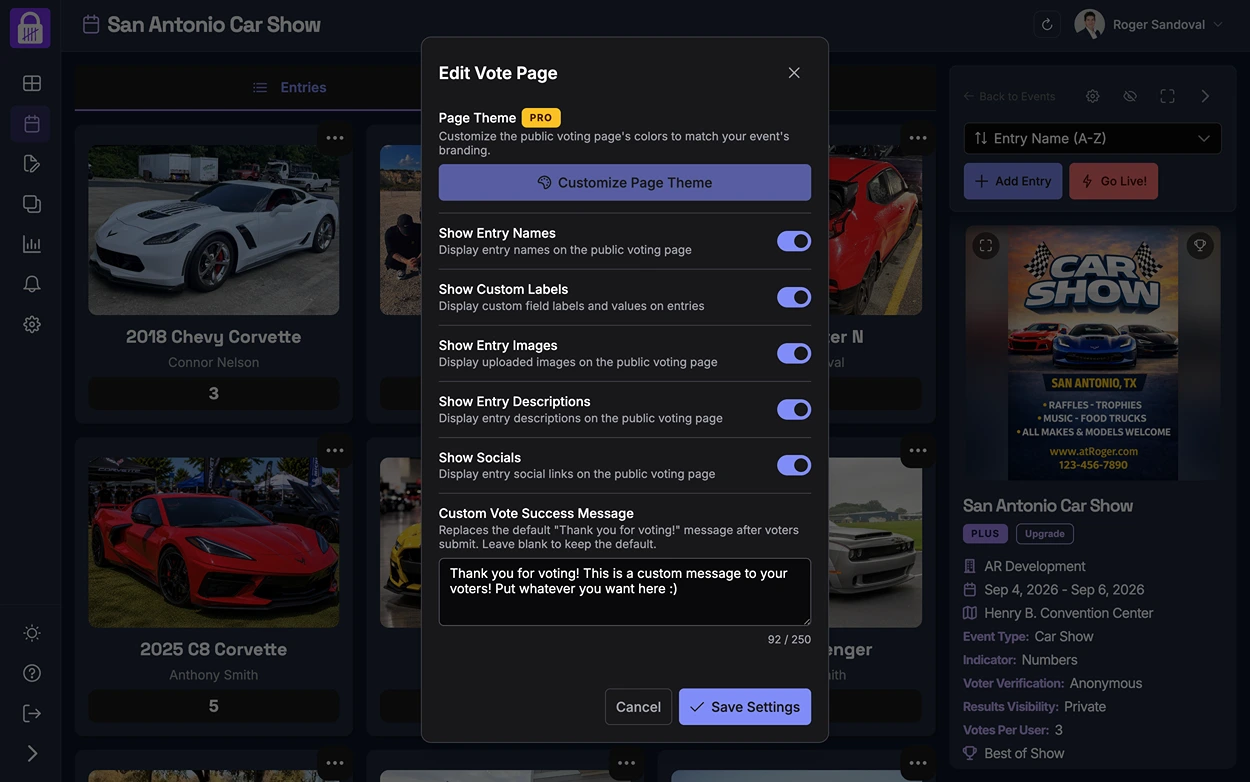Click Save Settings button
Viewport: 1250px width, 782px height.
pyautogui.click(x=745, y=707)
